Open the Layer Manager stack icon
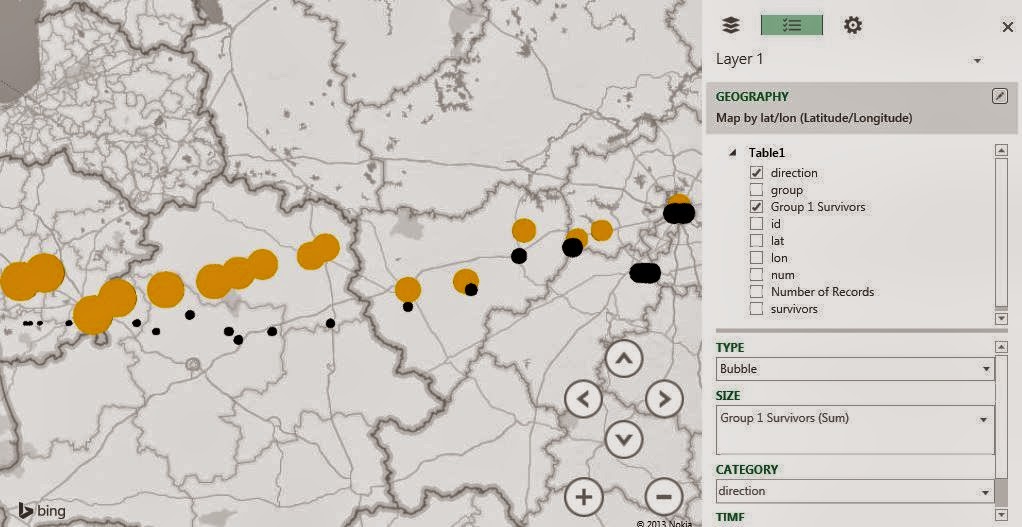1022x527 pixels. coord(731,25)
